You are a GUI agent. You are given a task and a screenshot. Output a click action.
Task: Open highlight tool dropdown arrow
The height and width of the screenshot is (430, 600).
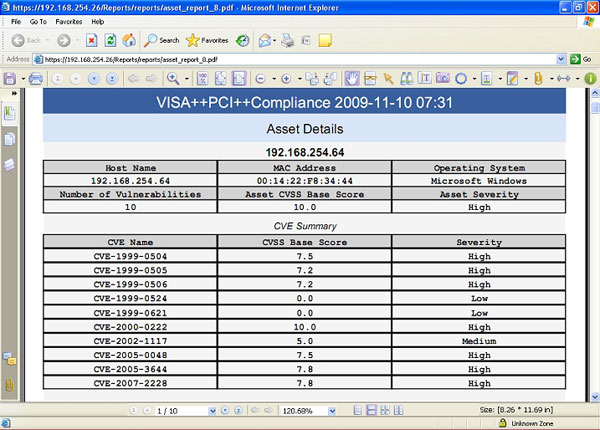(x=500, y=79)
